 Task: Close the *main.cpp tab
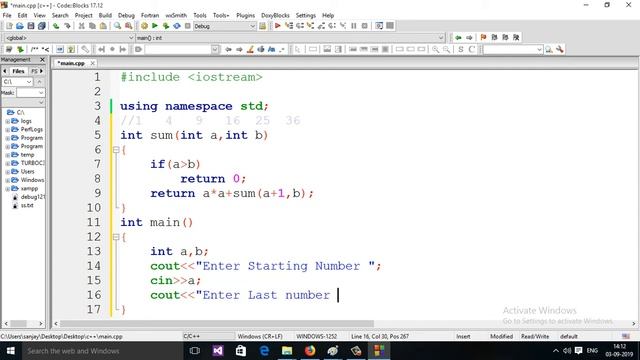coord(93,63)
